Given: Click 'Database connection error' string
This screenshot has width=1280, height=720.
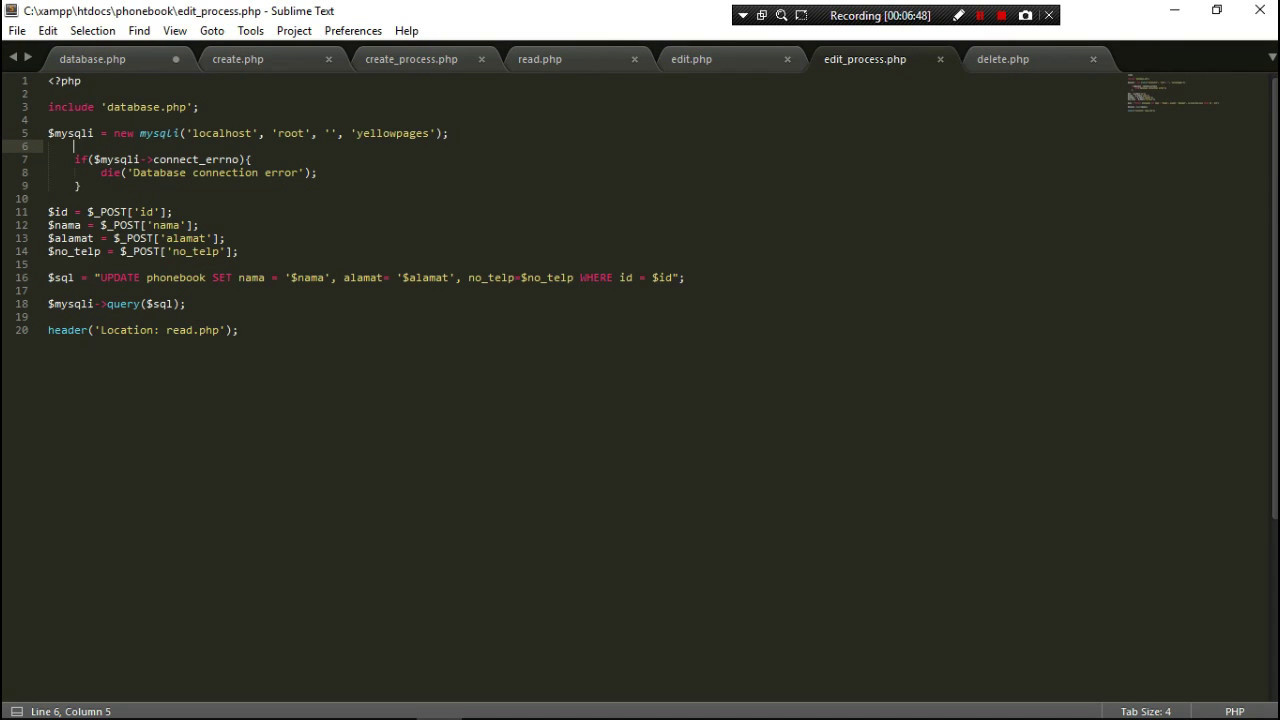Looking at the screenshot, I should [215, 172].
